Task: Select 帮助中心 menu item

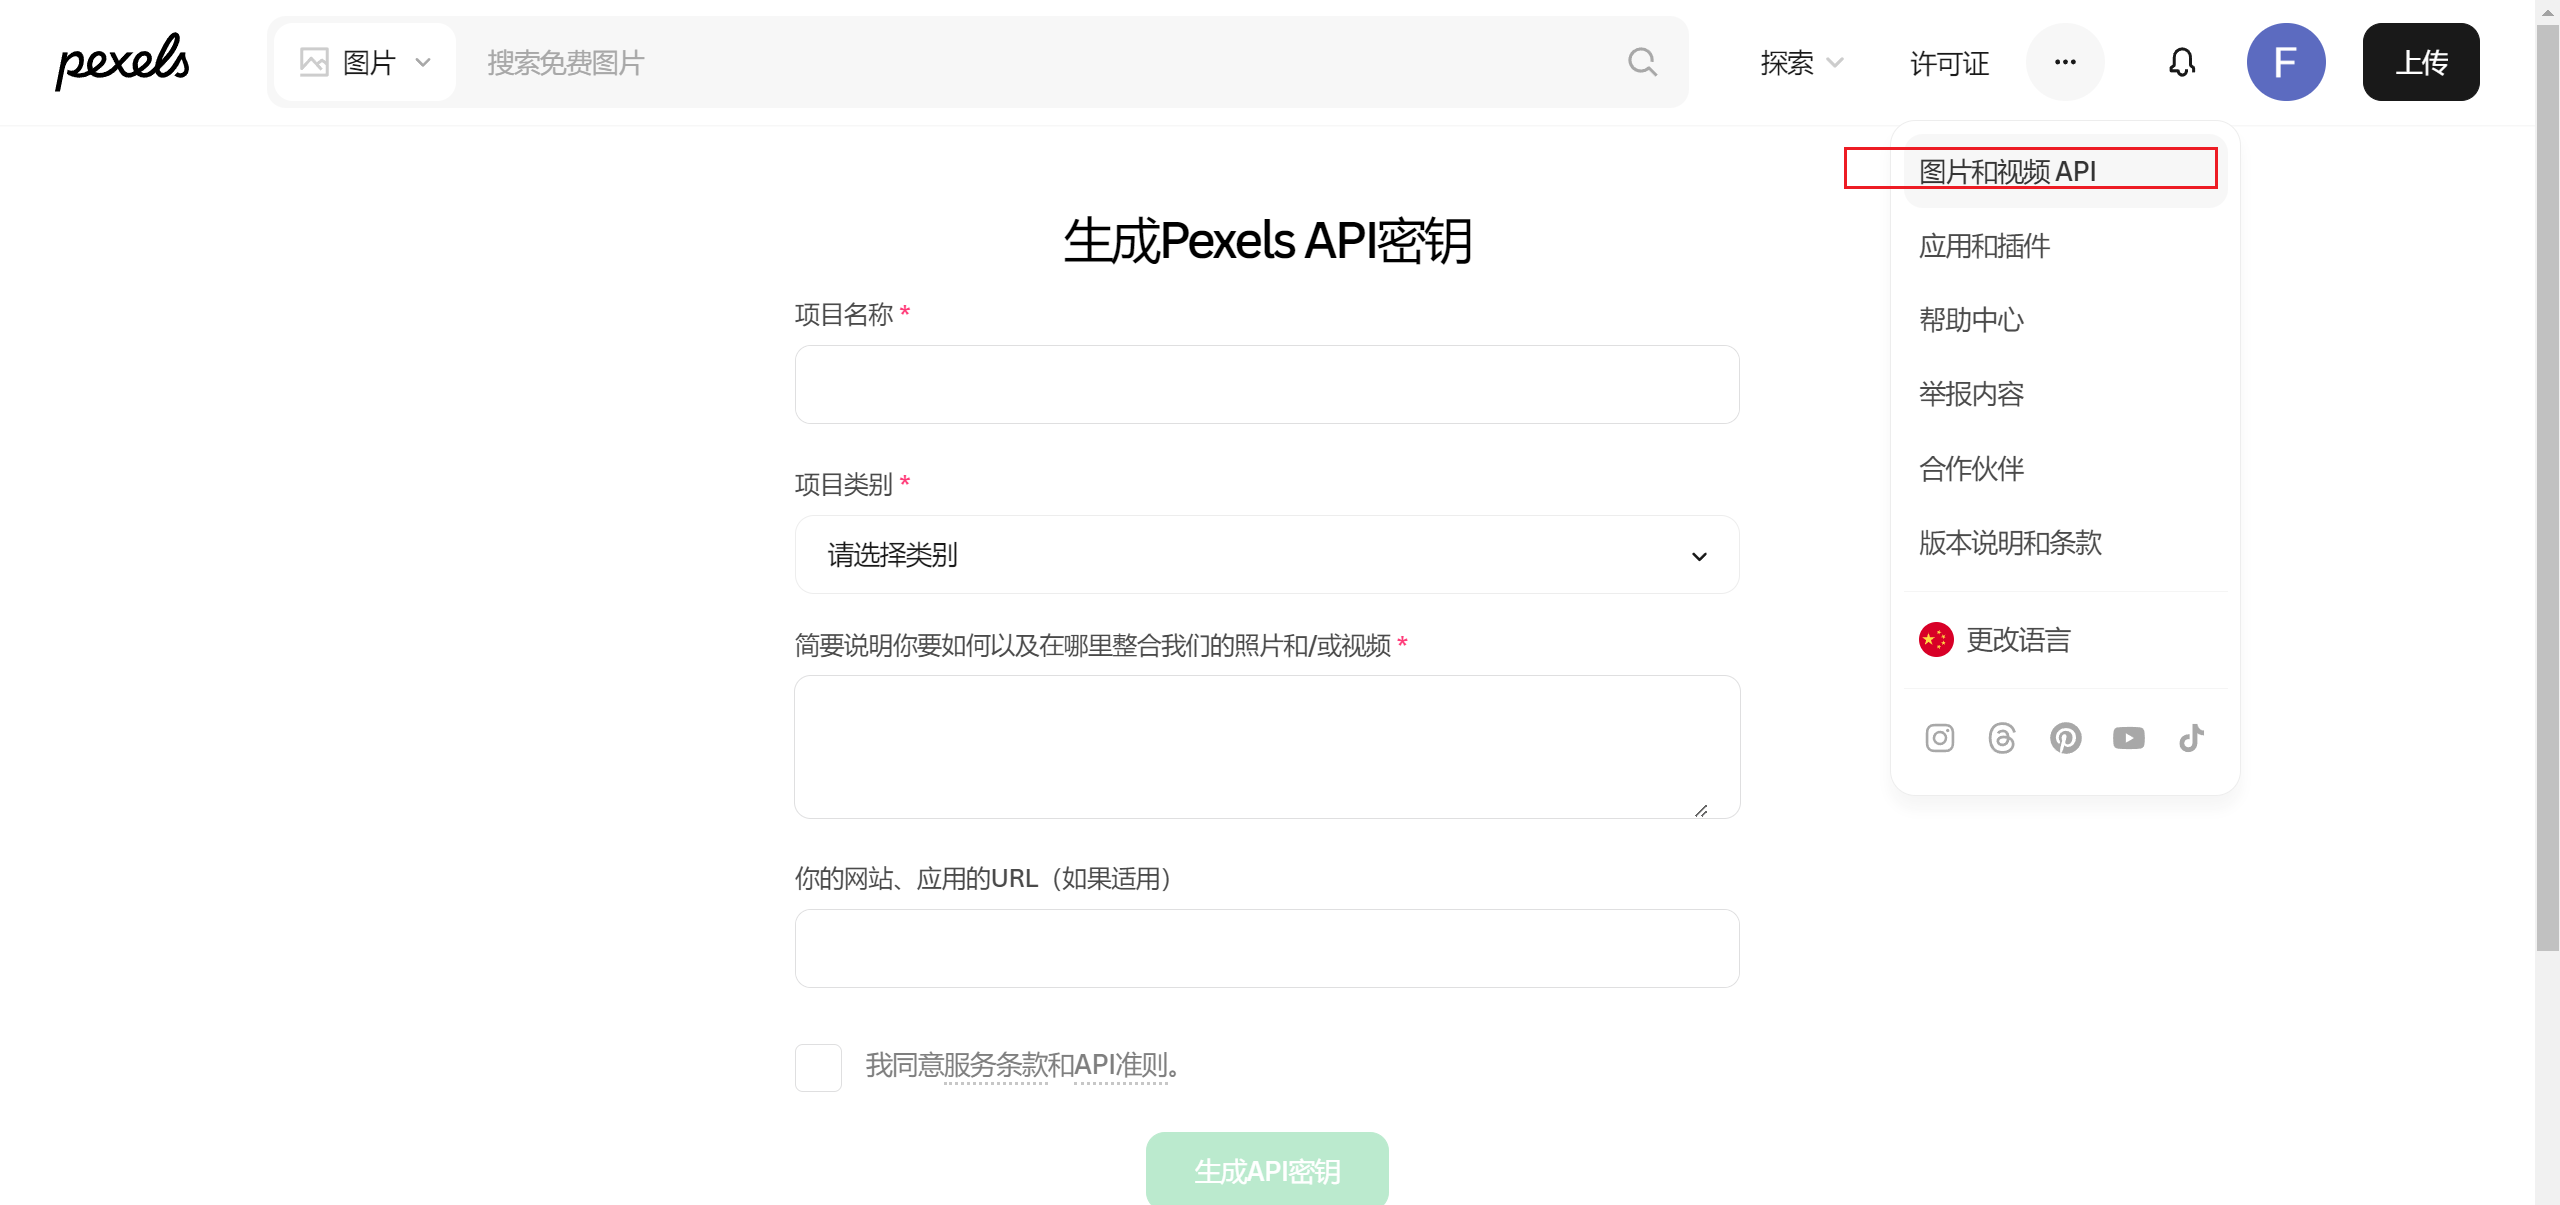Action: (x=2066, y=320)
